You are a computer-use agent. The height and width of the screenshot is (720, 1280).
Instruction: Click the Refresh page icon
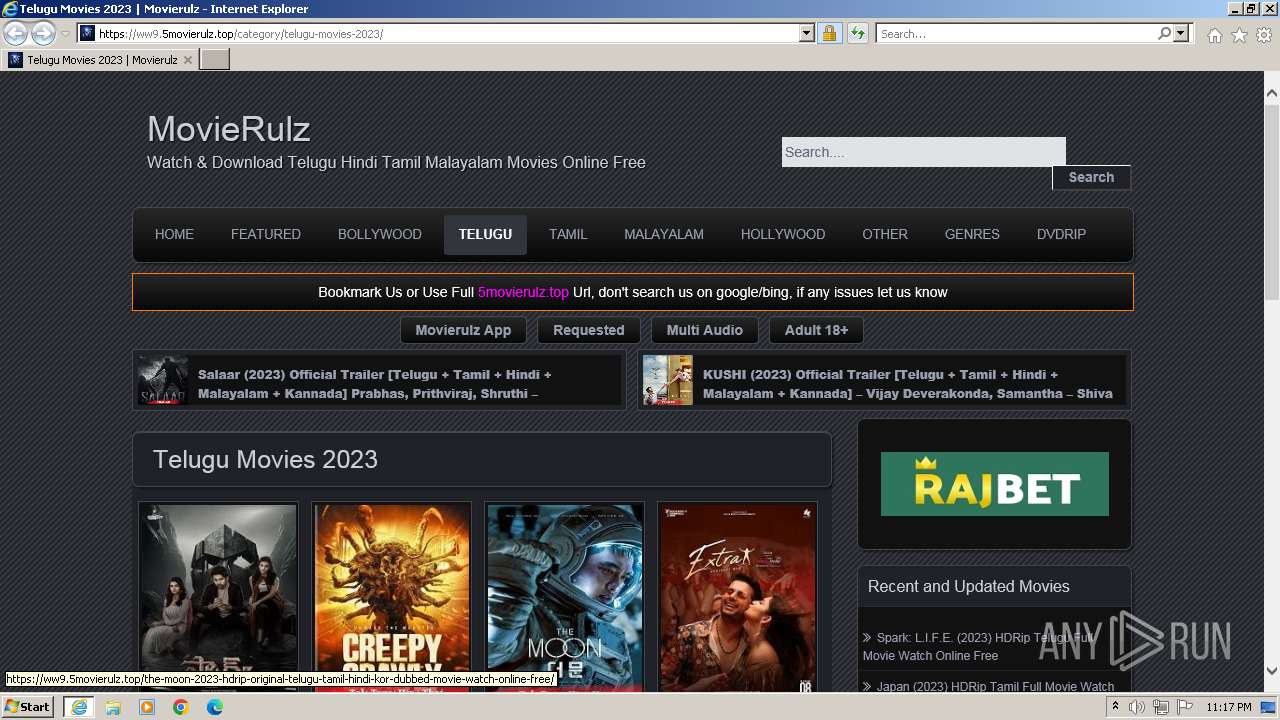click(x=857, y=33)
